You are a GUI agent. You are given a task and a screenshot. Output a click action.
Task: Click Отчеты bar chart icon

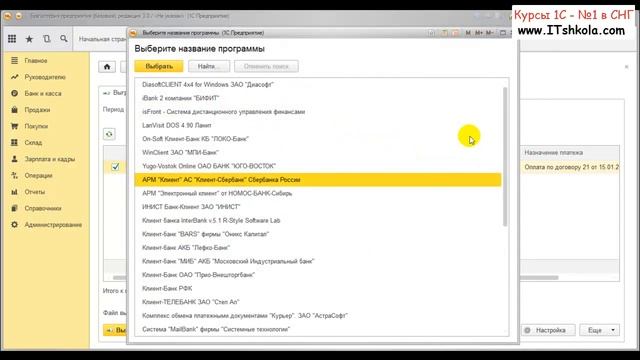[14, 191]
